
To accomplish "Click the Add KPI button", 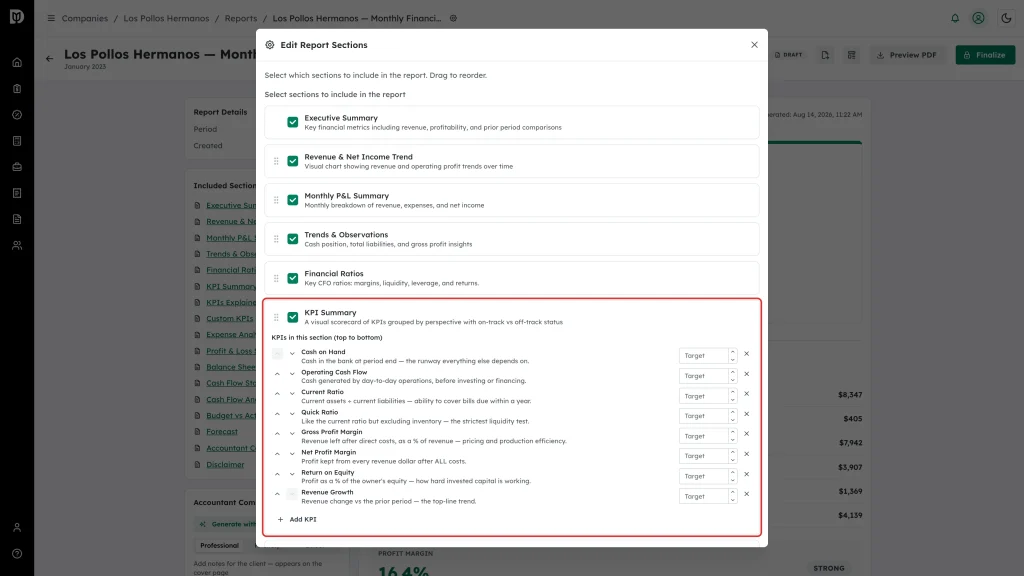I will click(x=297, y=520).
